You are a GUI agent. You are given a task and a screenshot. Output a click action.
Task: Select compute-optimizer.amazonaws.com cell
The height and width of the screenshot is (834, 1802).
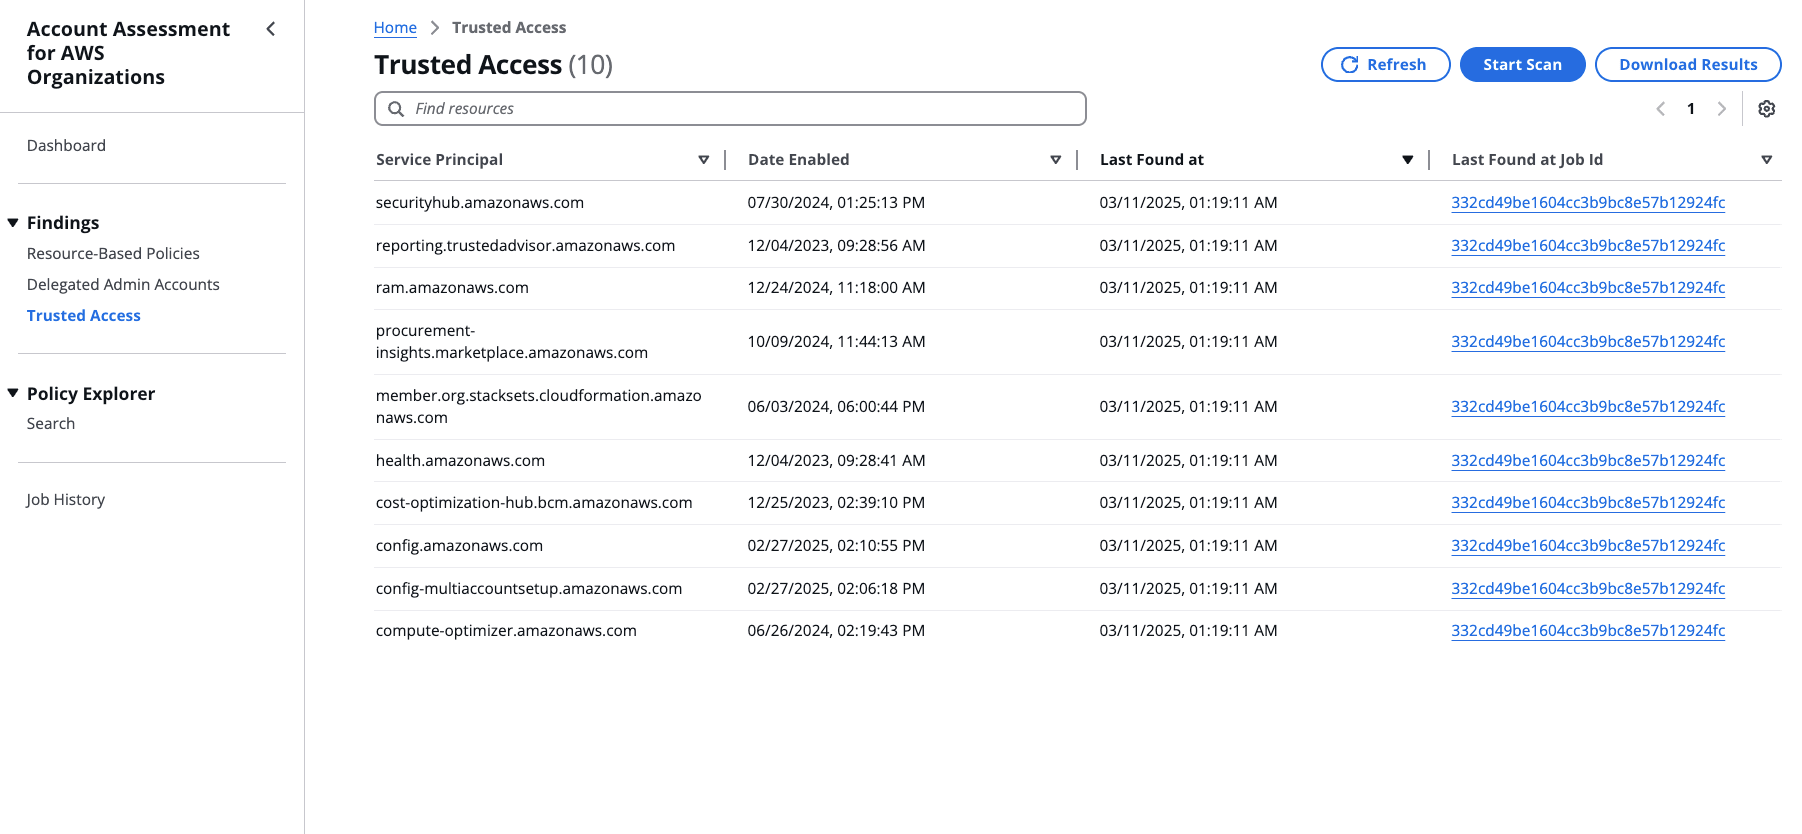(506, 631)
